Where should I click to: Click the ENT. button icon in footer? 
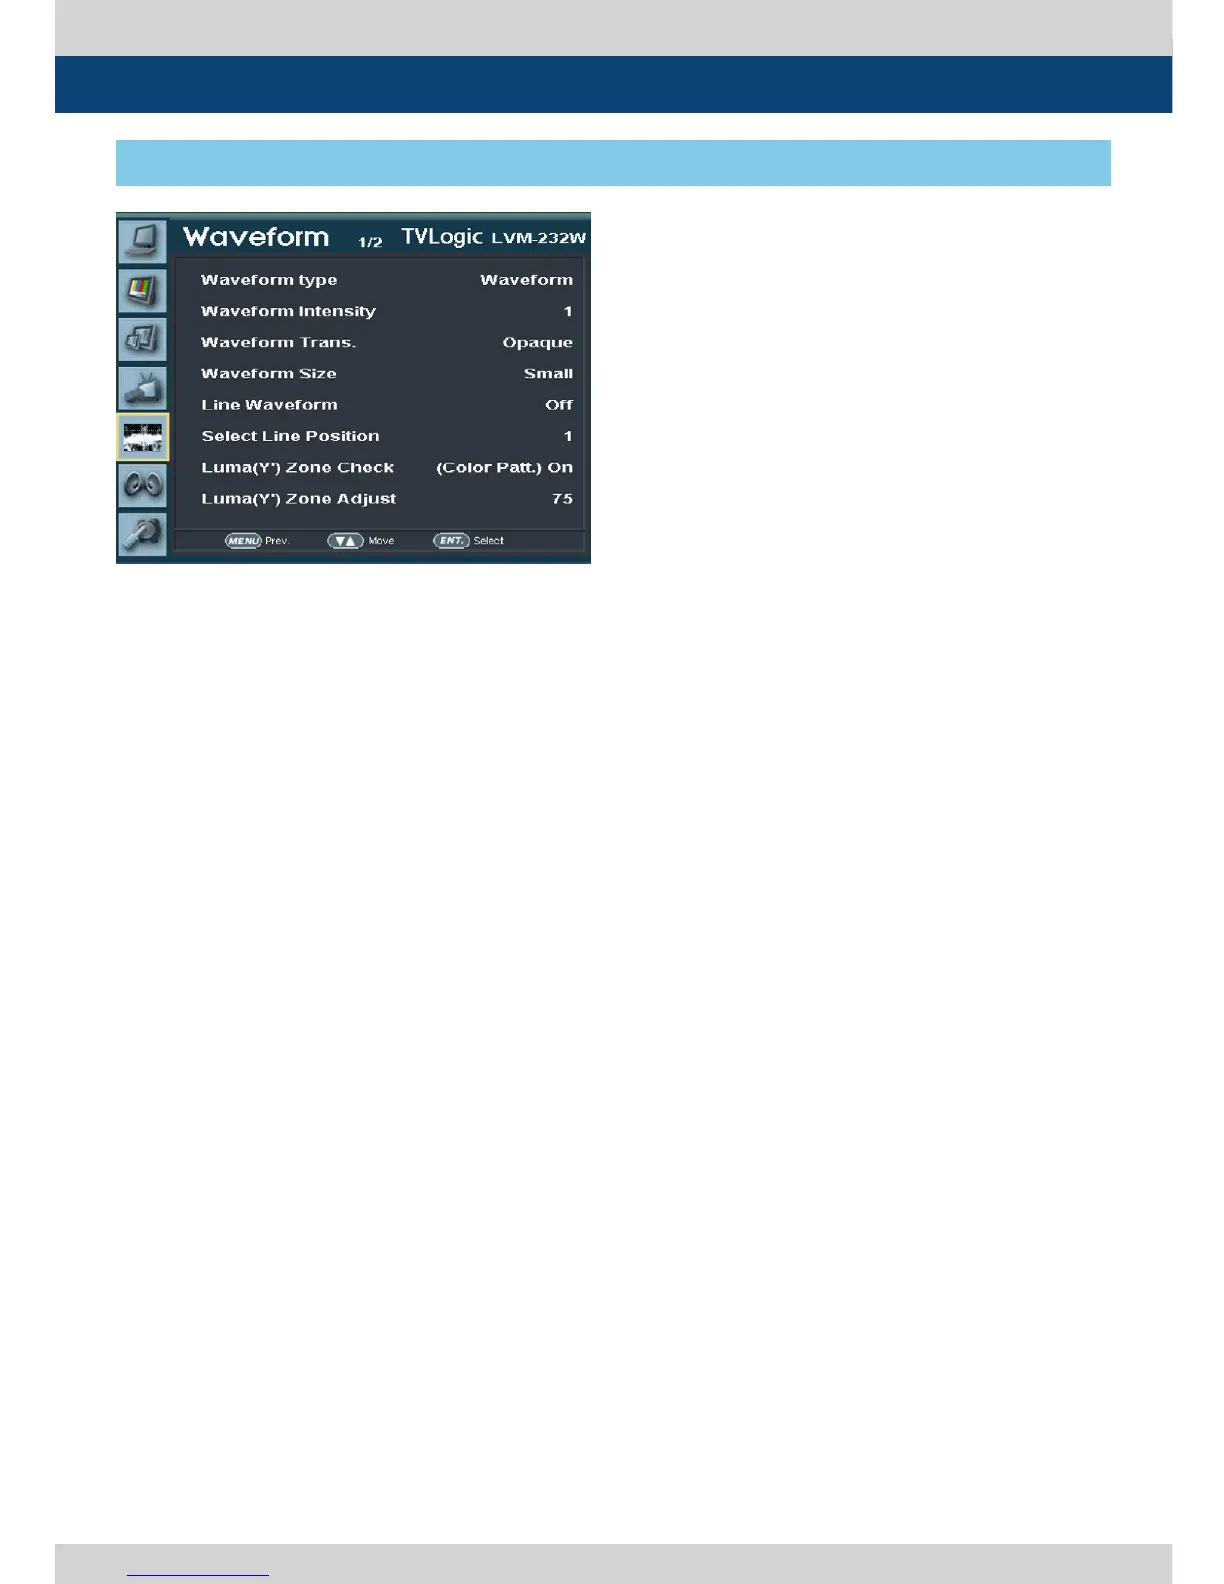tap(451, 540)
